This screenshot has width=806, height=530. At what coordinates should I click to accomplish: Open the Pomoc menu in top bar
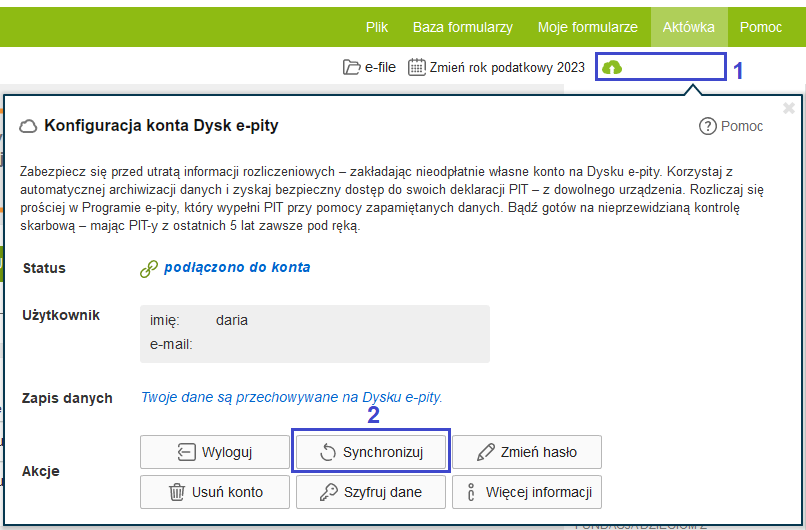761,27
